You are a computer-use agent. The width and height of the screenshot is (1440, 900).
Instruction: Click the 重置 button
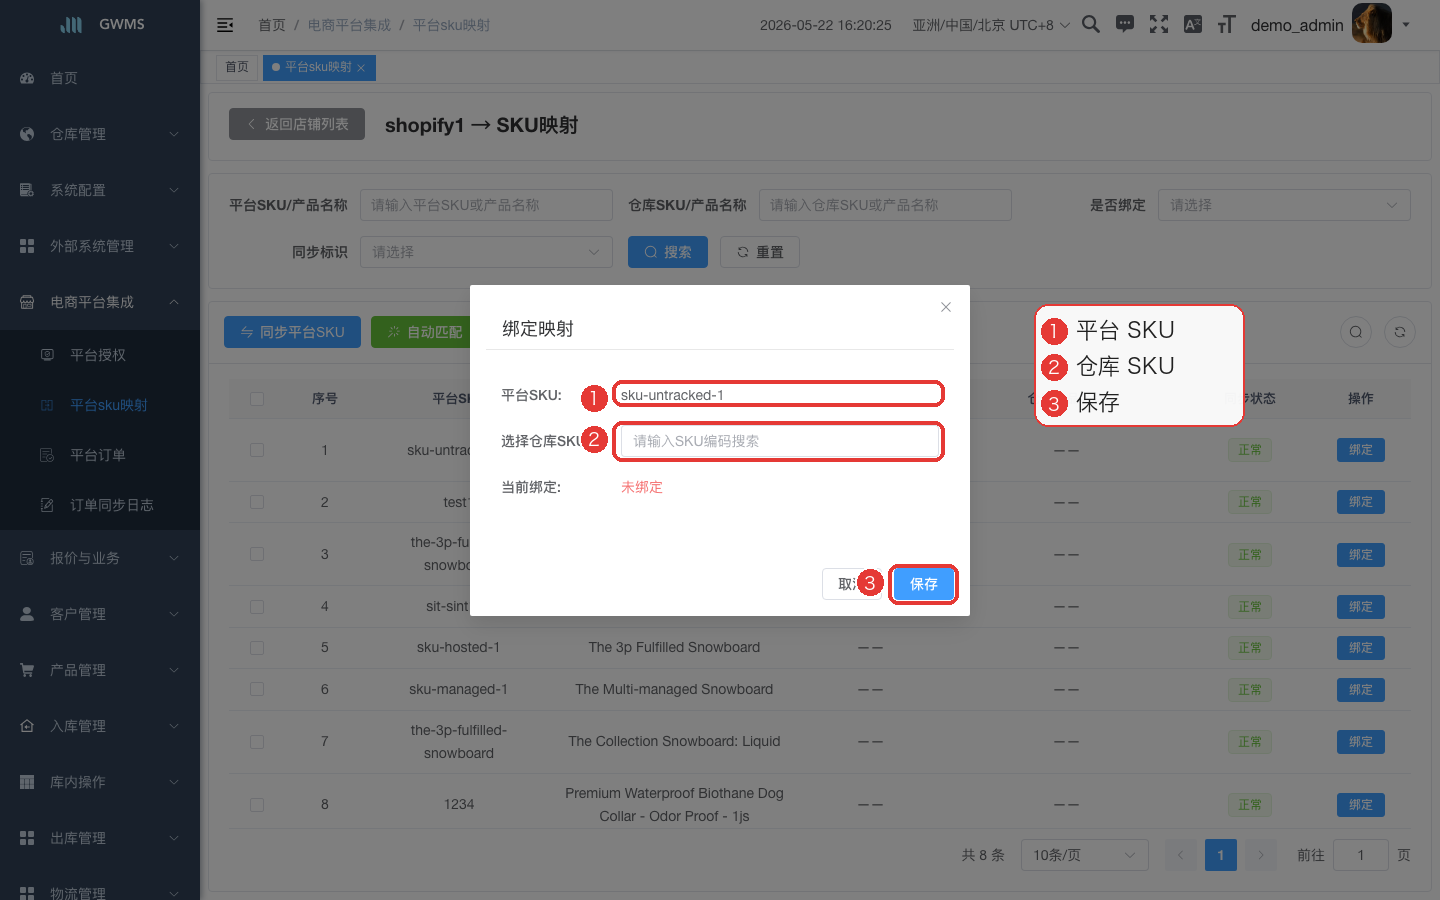(x=760, y=252)
